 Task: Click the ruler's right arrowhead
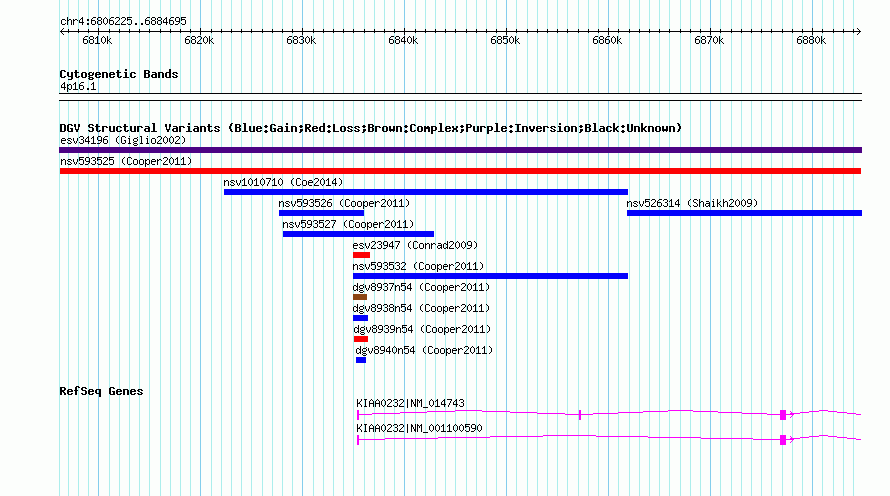tap(859, 31)
